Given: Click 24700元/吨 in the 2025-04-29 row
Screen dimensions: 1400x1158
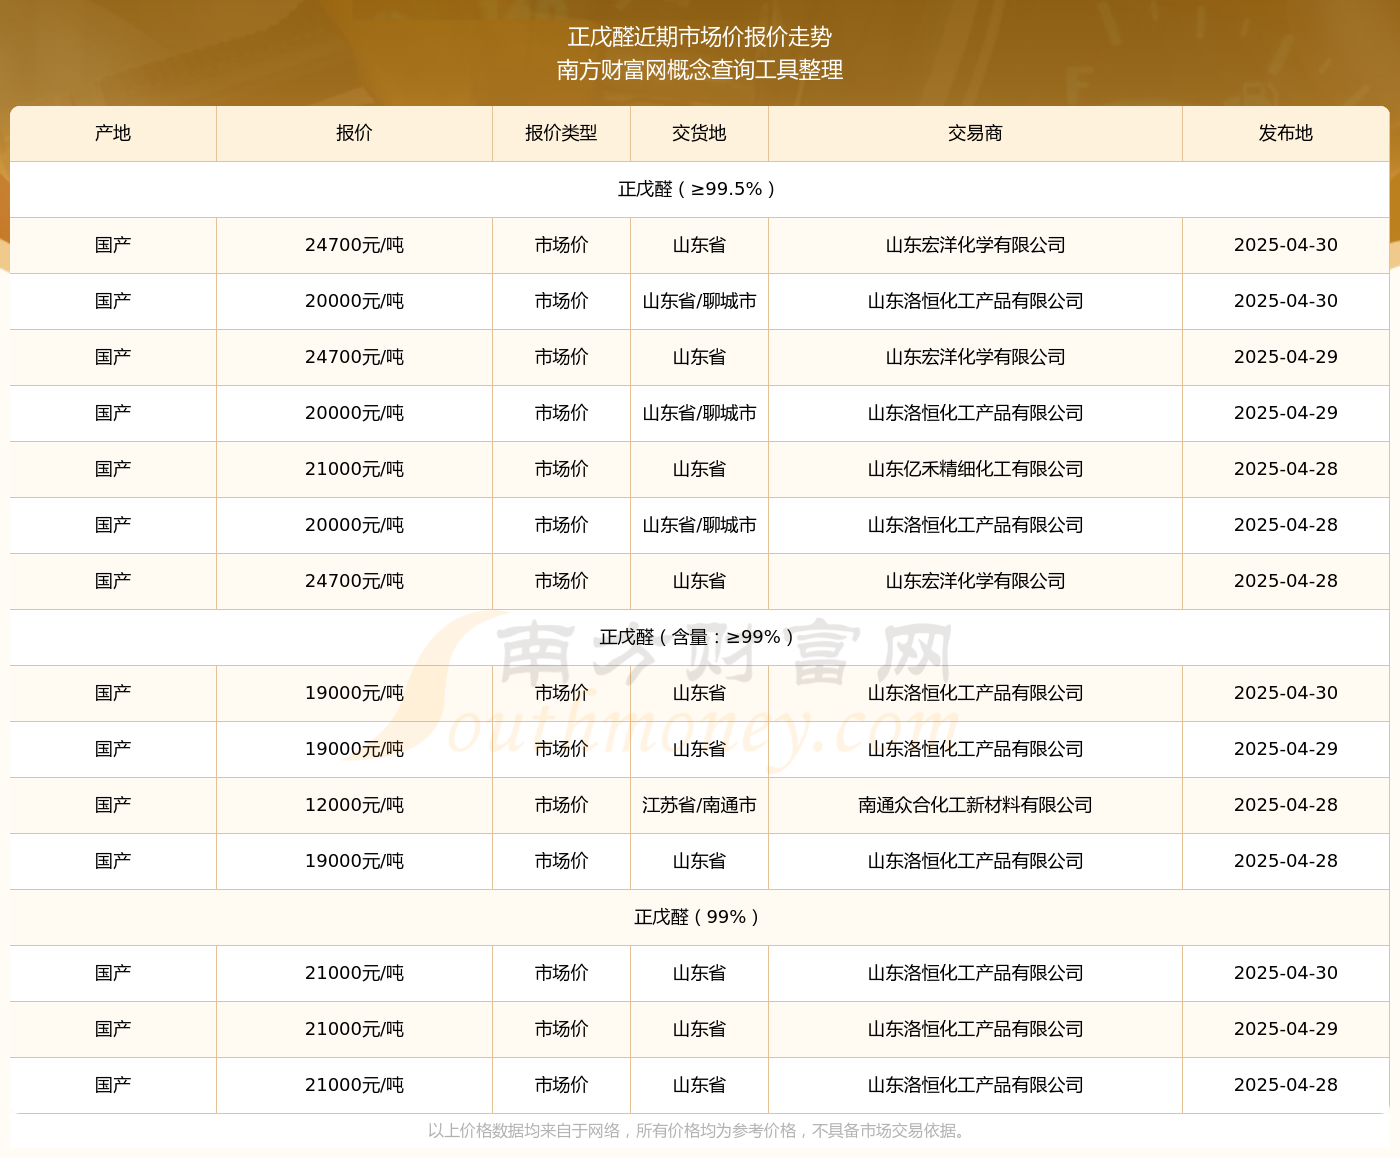Looking at the screenshot, I should pos(354,357).
